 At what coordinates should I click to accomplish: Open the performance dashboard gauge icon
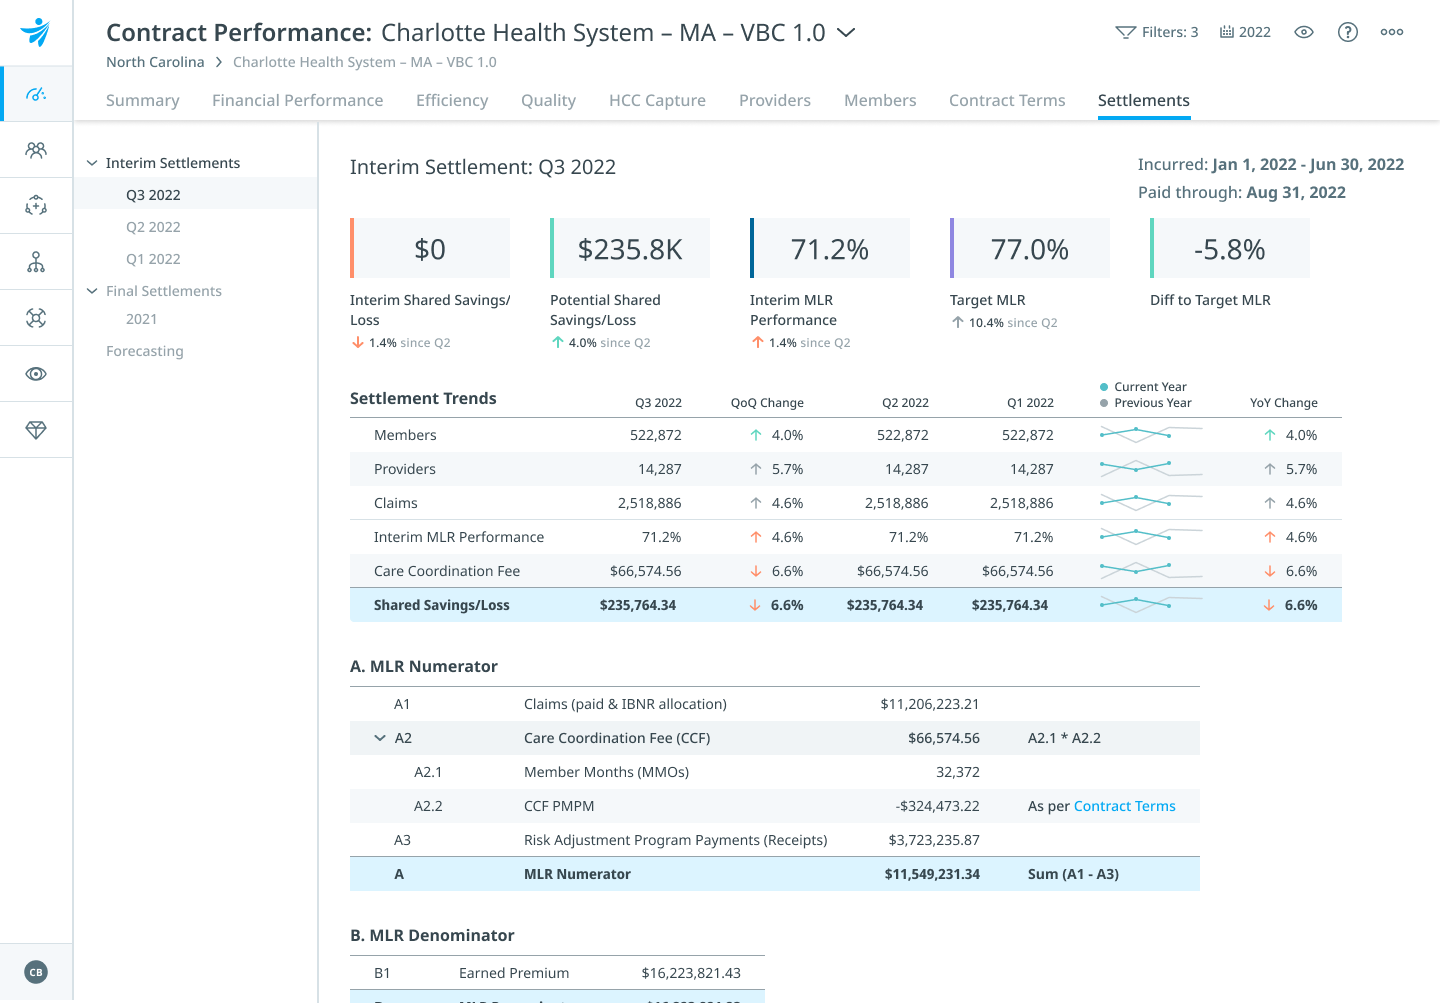(36, 94)
